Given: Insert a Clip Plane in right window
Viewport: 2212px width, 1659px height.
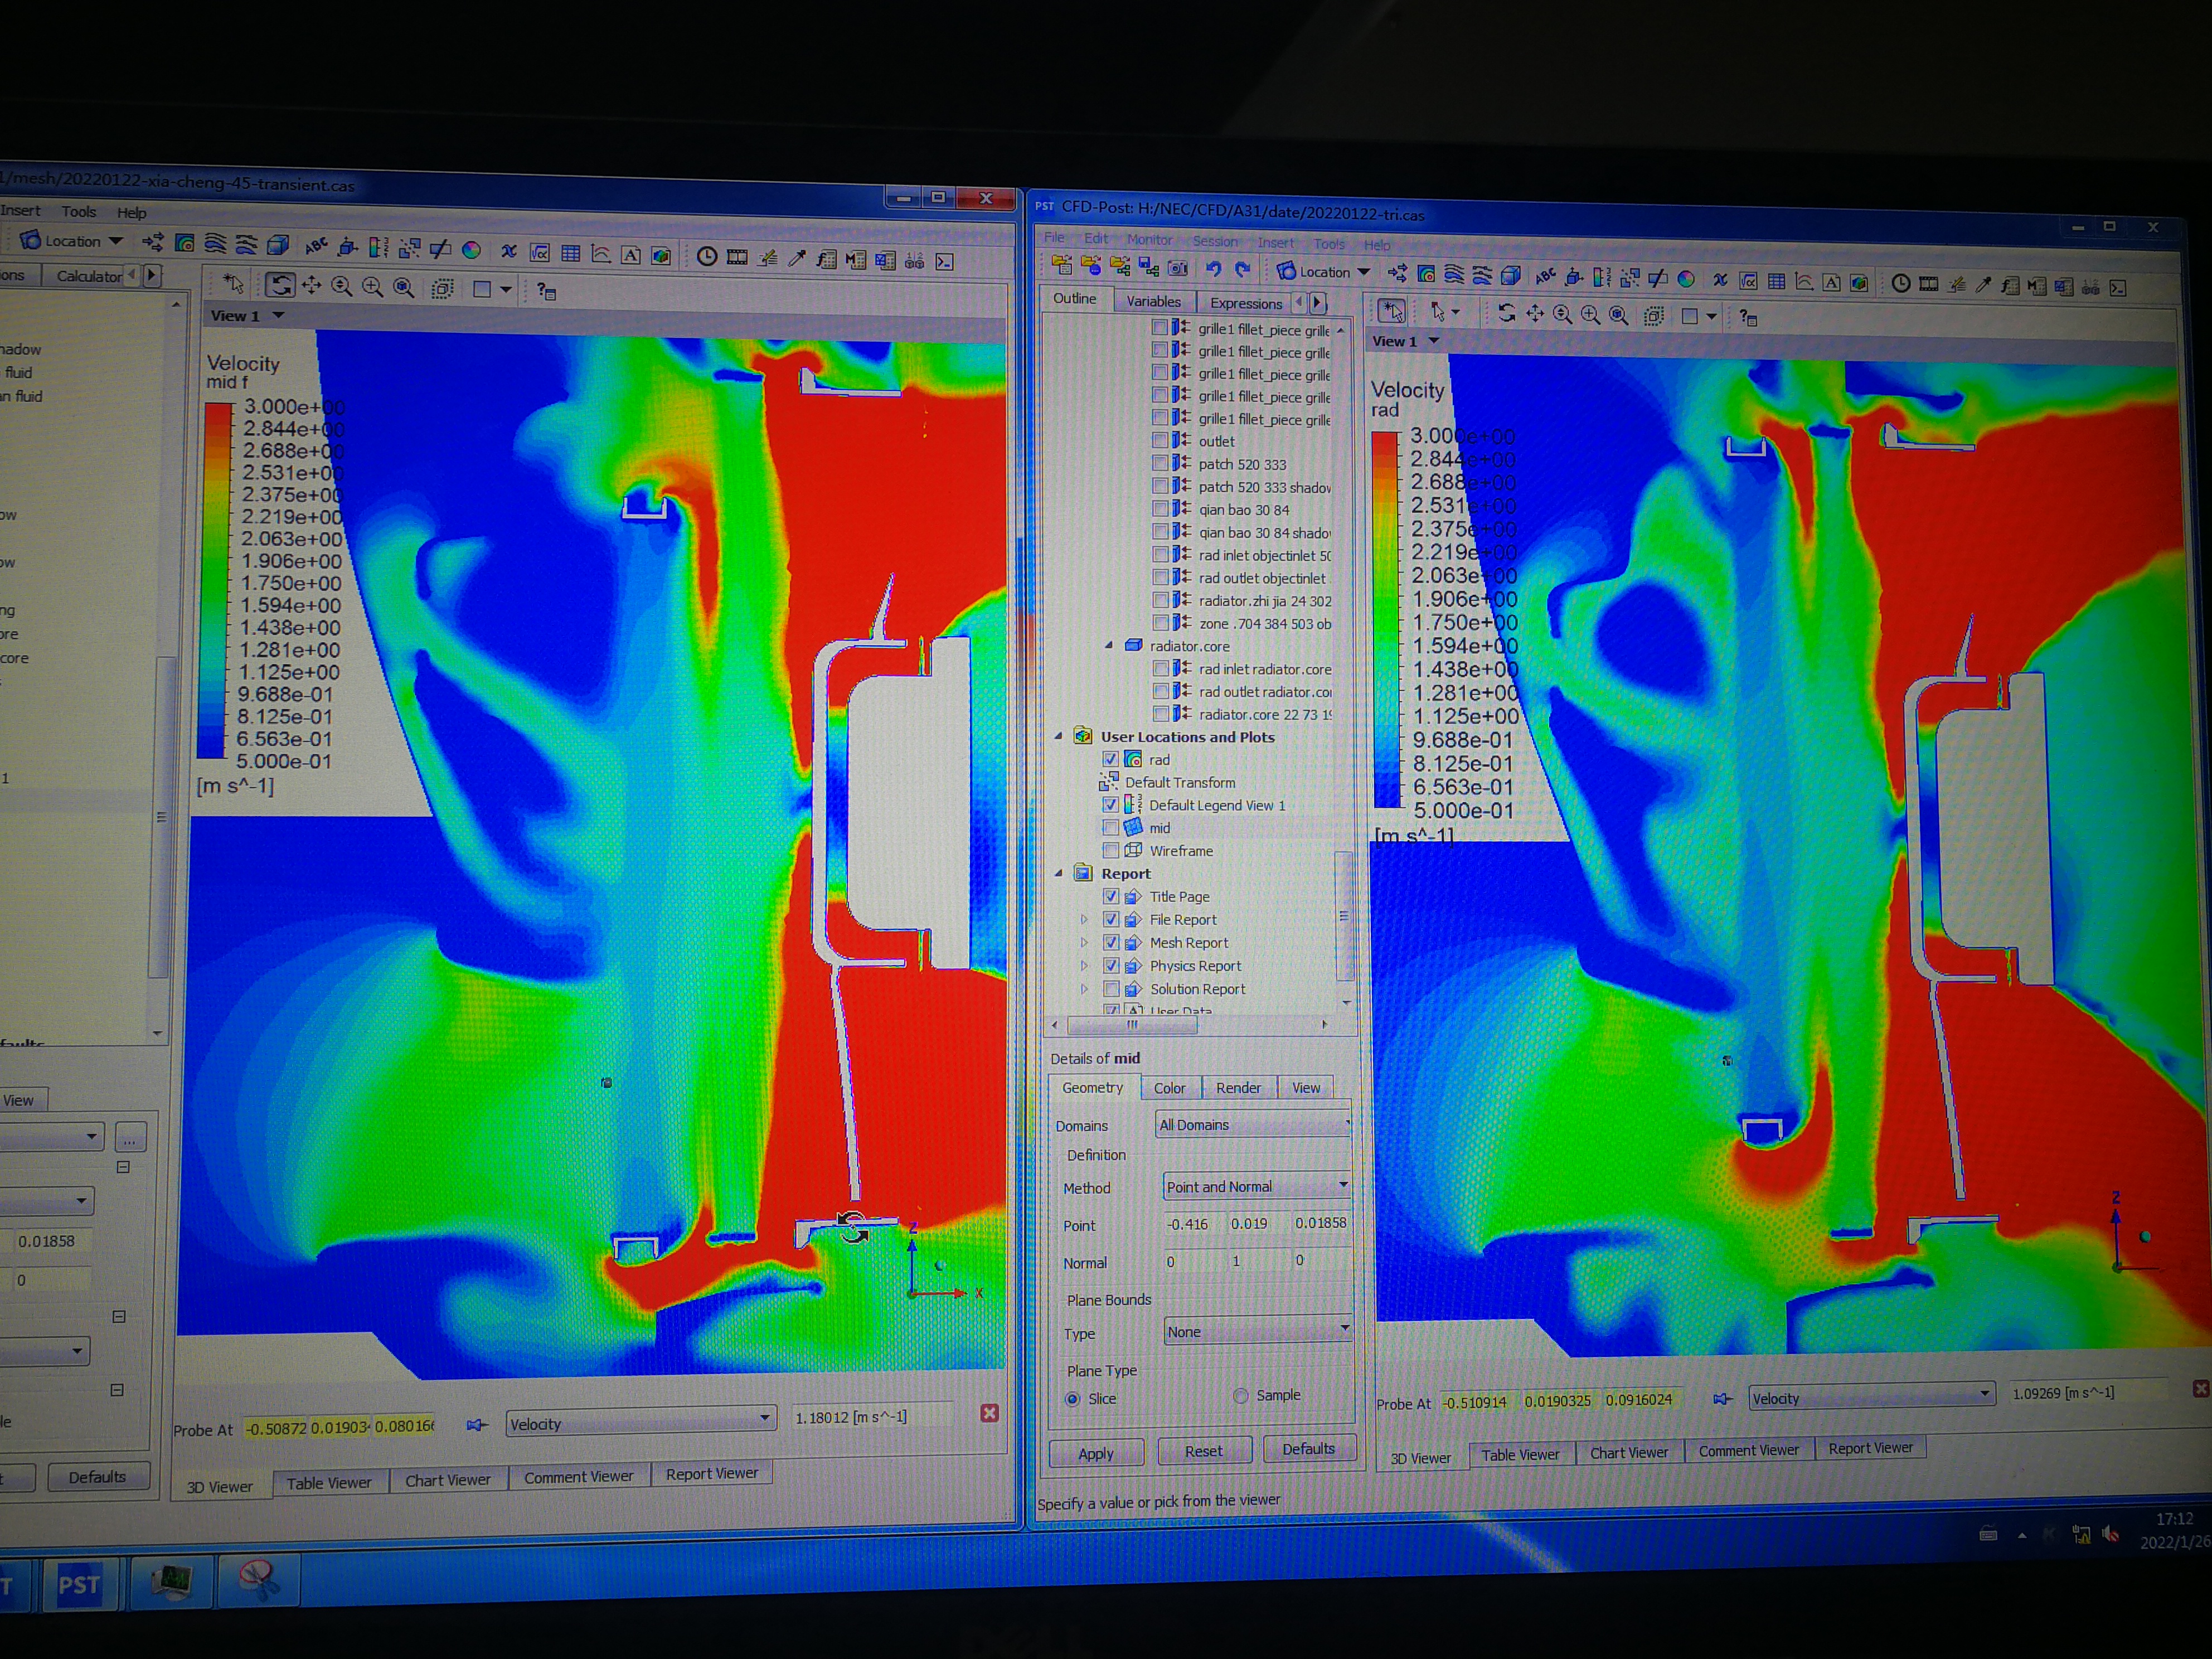Looking at the screenshot, I should click(1658, 279).
